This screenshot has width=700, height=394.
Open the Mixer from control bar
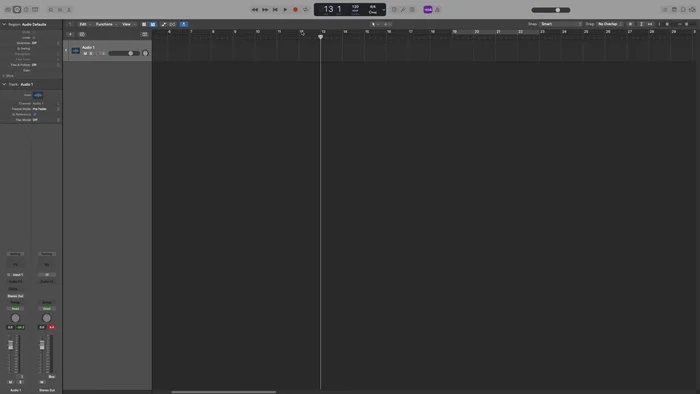pos(60,9)
